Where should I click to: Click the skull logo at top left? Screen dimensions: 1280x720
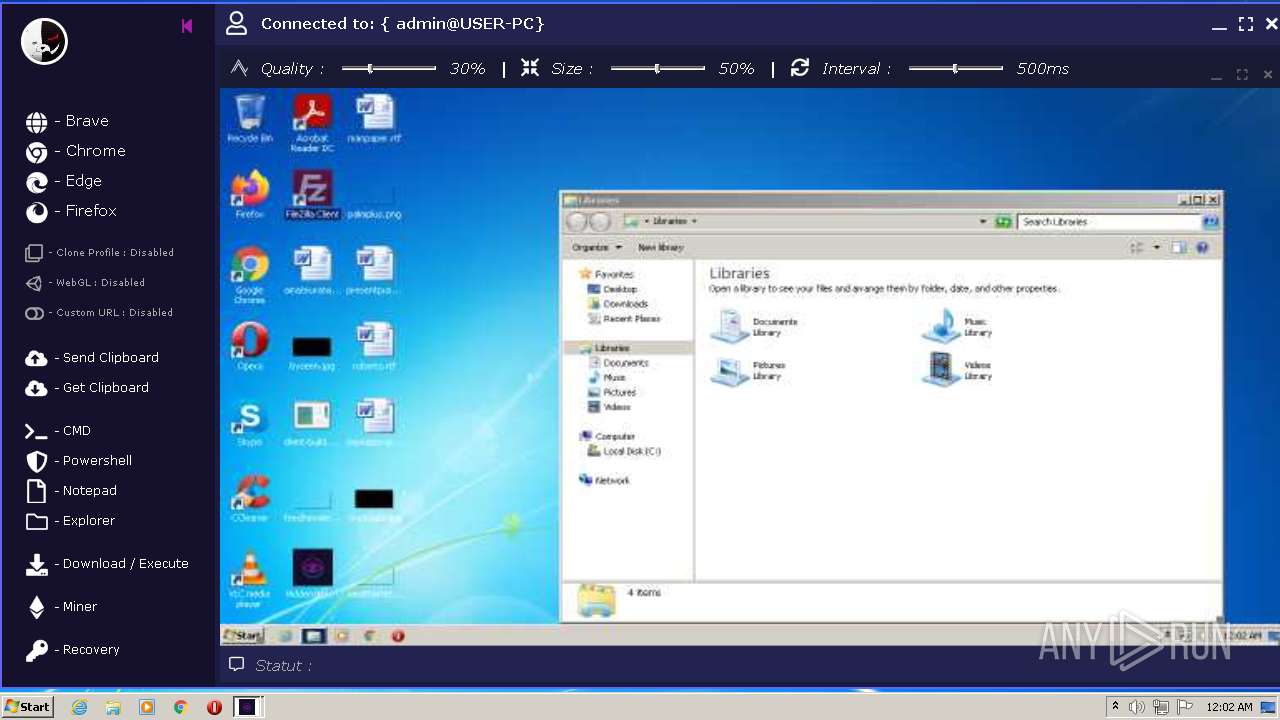pyautogui.click(x=44, y=41)
